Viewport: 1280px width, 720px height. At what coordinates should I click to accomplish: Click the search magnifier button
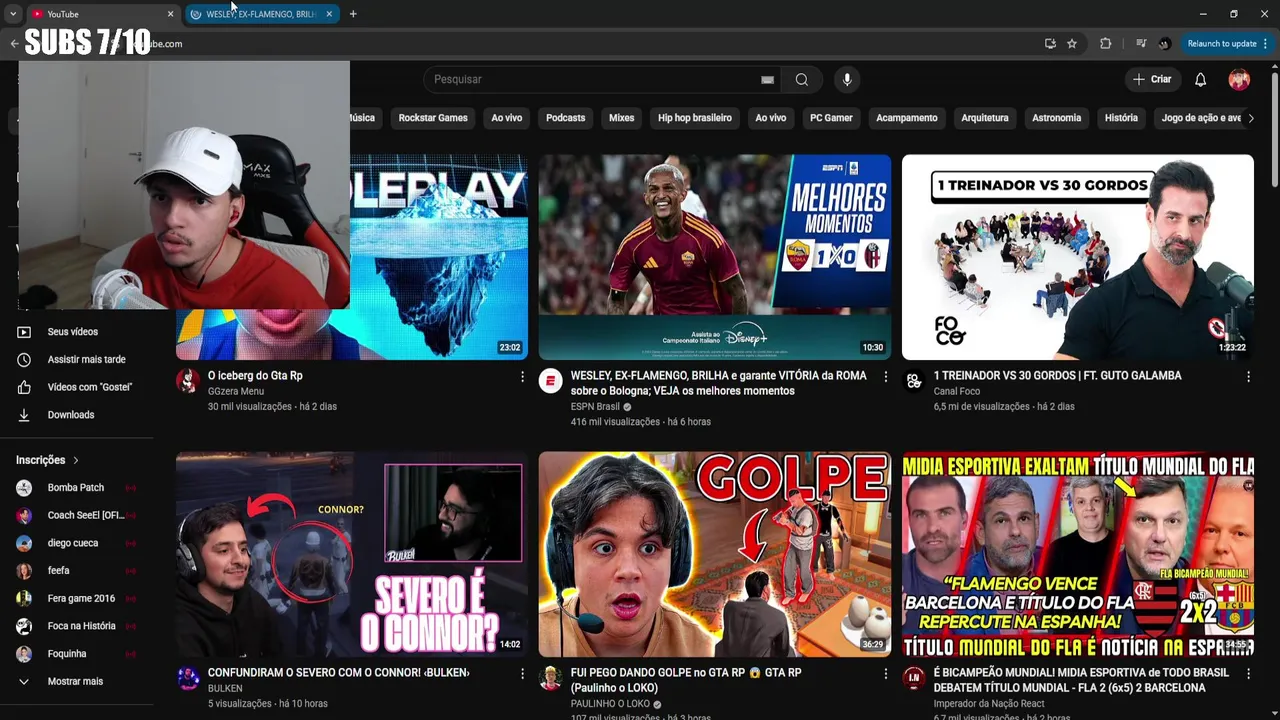pos(801,80)
